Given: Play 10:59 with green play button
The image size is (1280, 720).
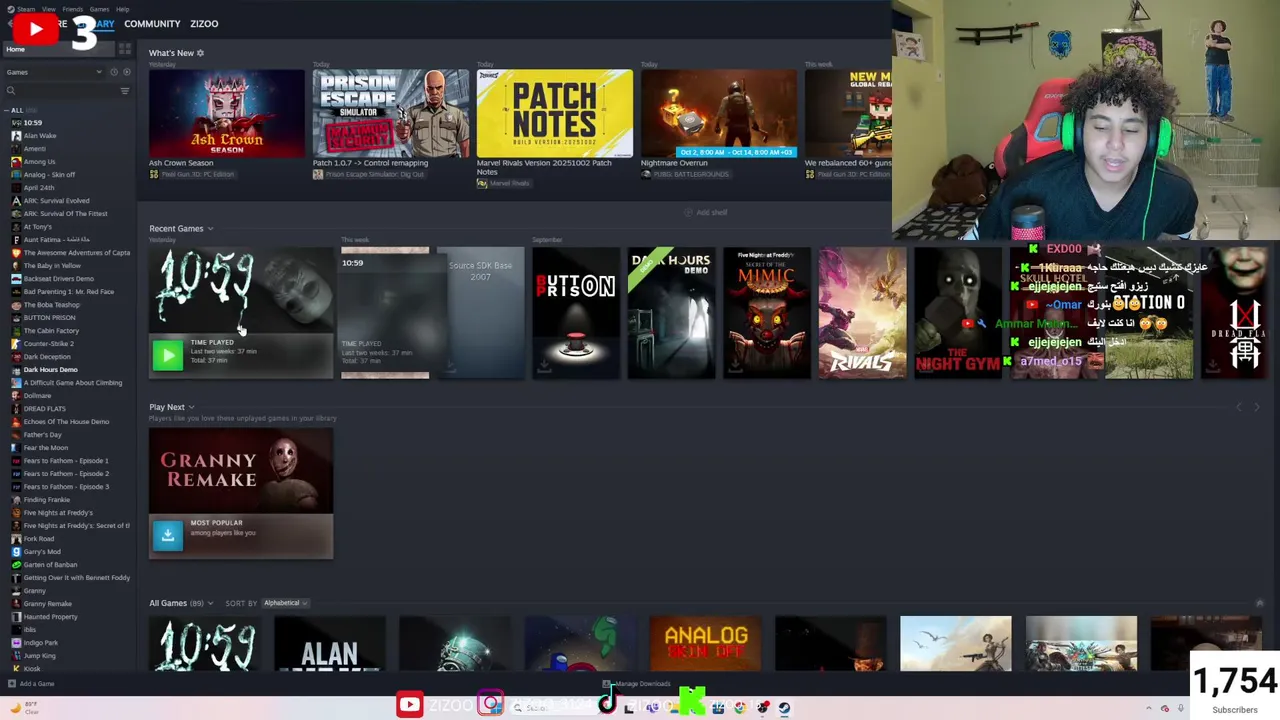Looking at the screenshot, I should [x=168, y=354].
